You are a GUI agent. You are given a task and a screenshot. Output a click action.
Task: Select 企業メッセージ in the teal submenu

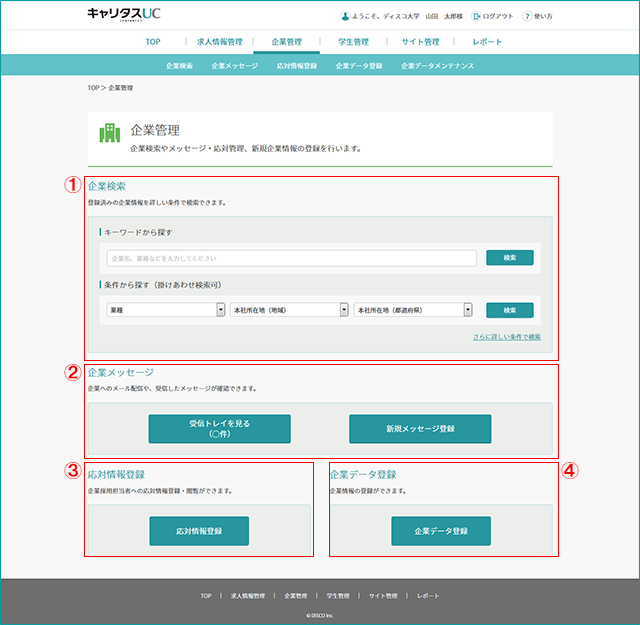[235, 66]
